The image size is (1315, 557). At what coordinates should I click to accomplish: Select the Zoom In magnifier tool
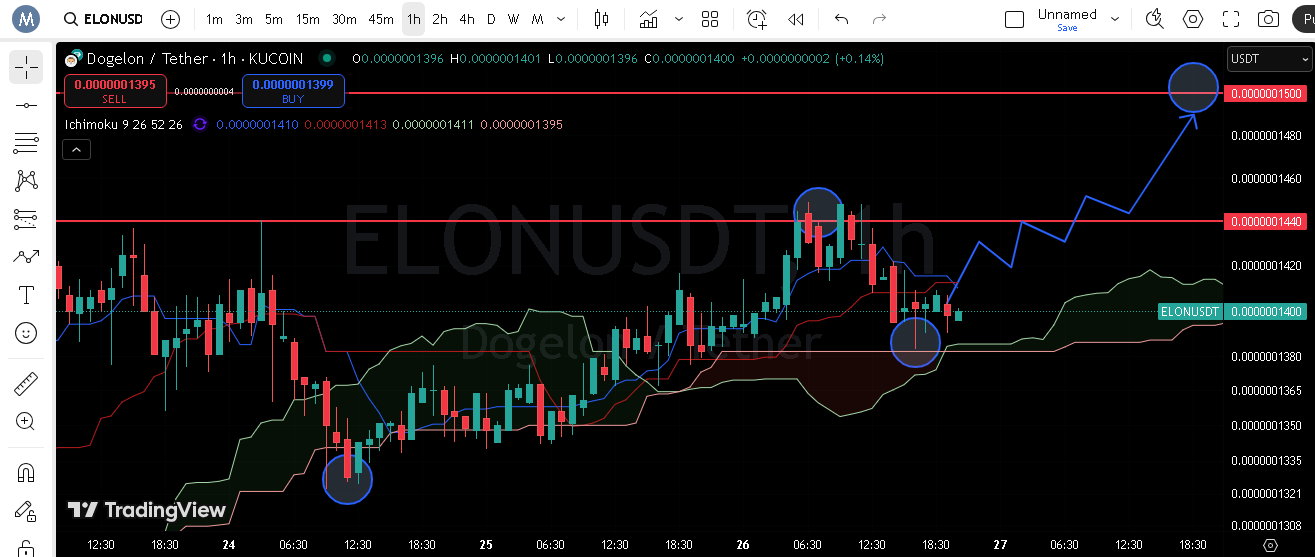coord(26,422)
